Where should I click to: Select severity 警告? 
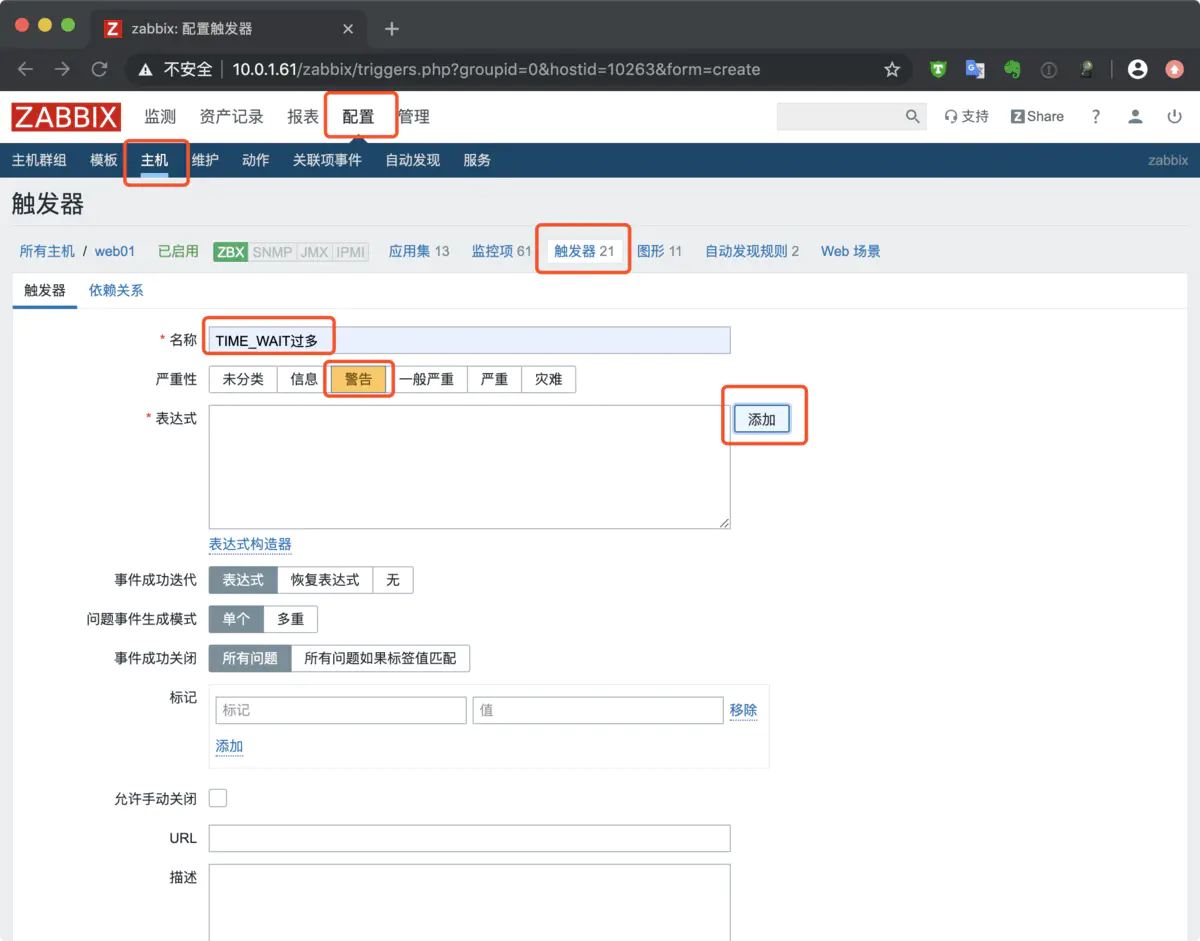[x=358, y=379]
